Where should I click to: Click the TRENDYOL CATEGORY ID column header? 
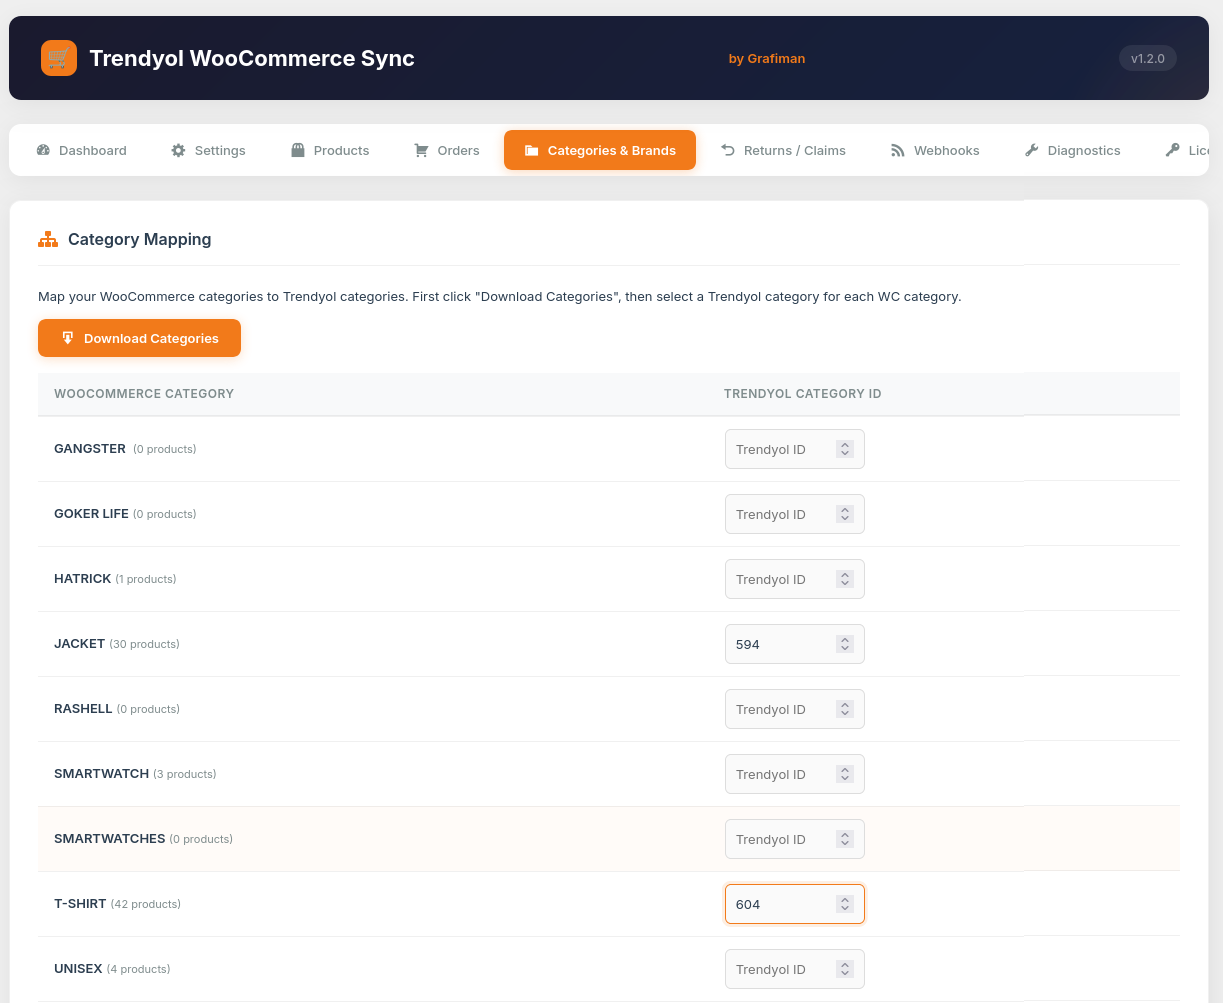click(x=803, y=394)
